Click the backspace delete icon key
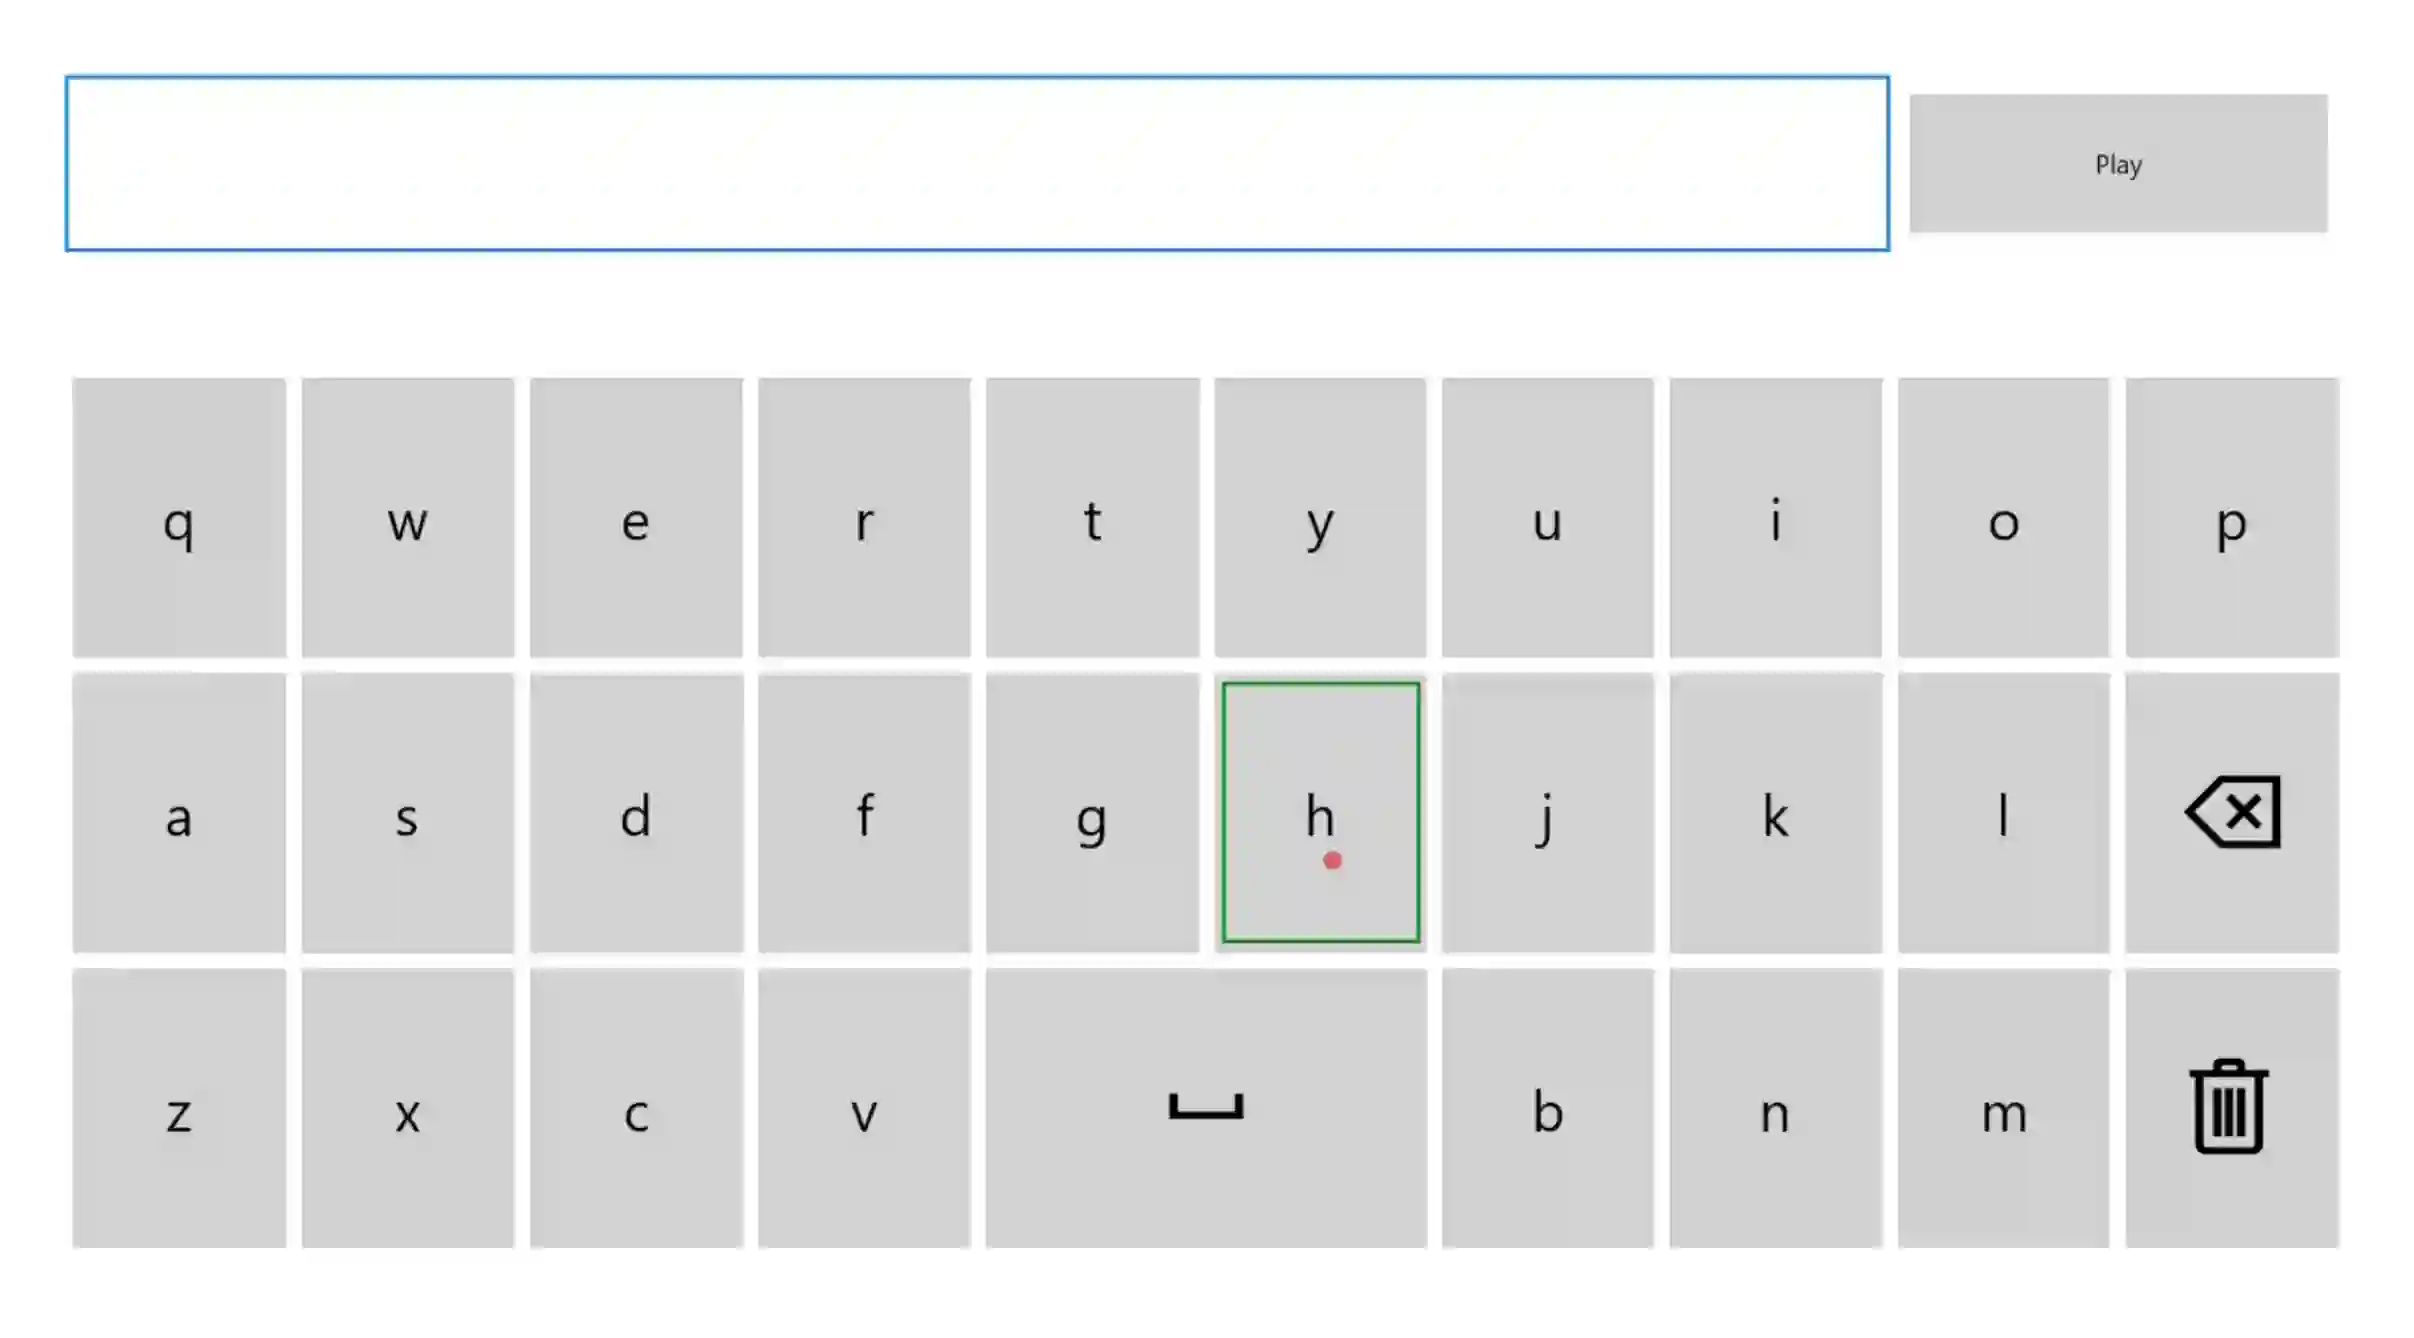 tap(2231, 812)
